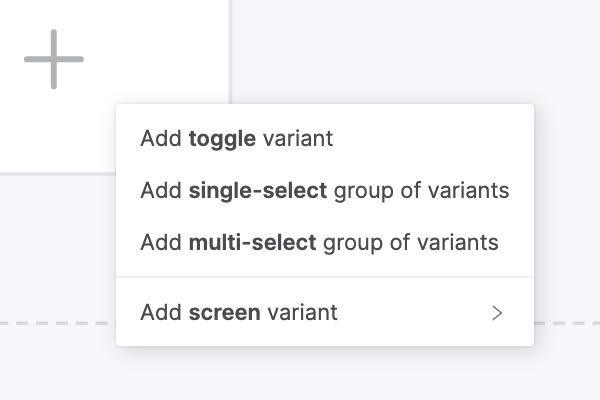Click the bold "screen" text in the menu
The width and height of the screenshot is (600, 400).
(x=224, y=312)
